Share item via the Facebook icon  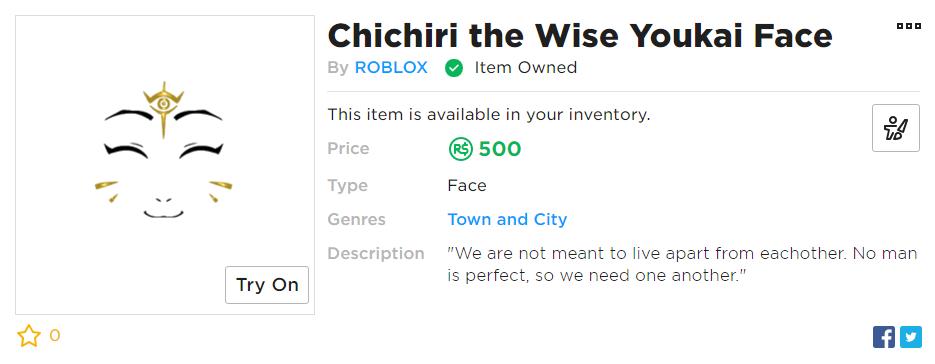884,337
